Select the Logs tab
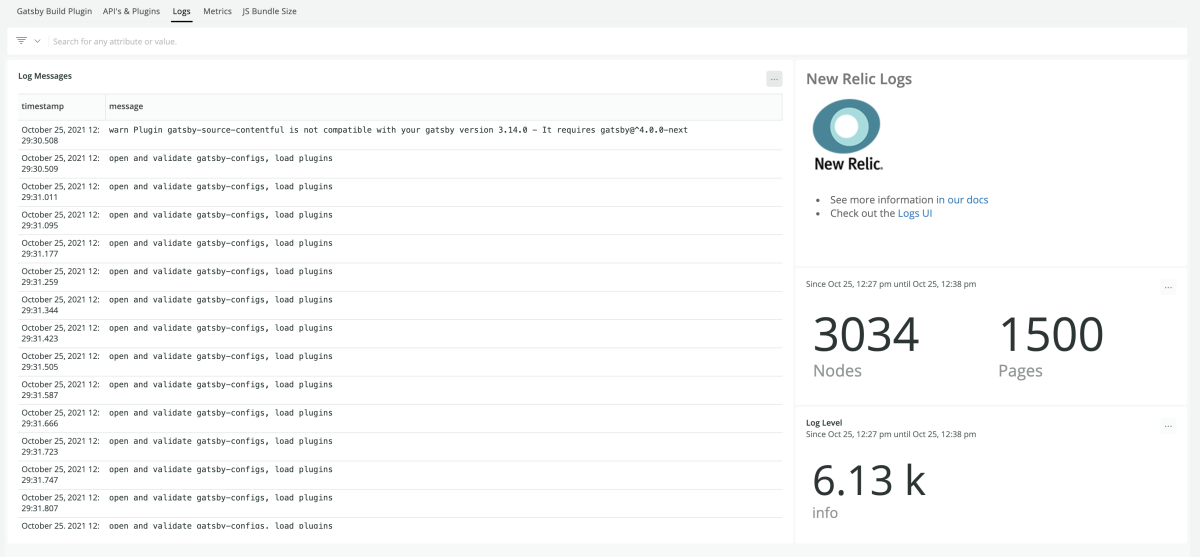This screenshot has height=557, width=1200. click(x=181, y=11)
